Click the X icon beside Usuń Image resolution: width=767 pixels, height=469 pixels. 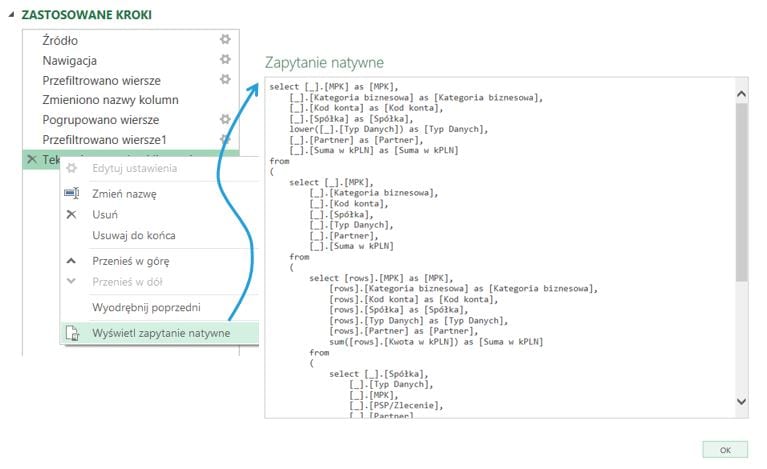point(71,214)
